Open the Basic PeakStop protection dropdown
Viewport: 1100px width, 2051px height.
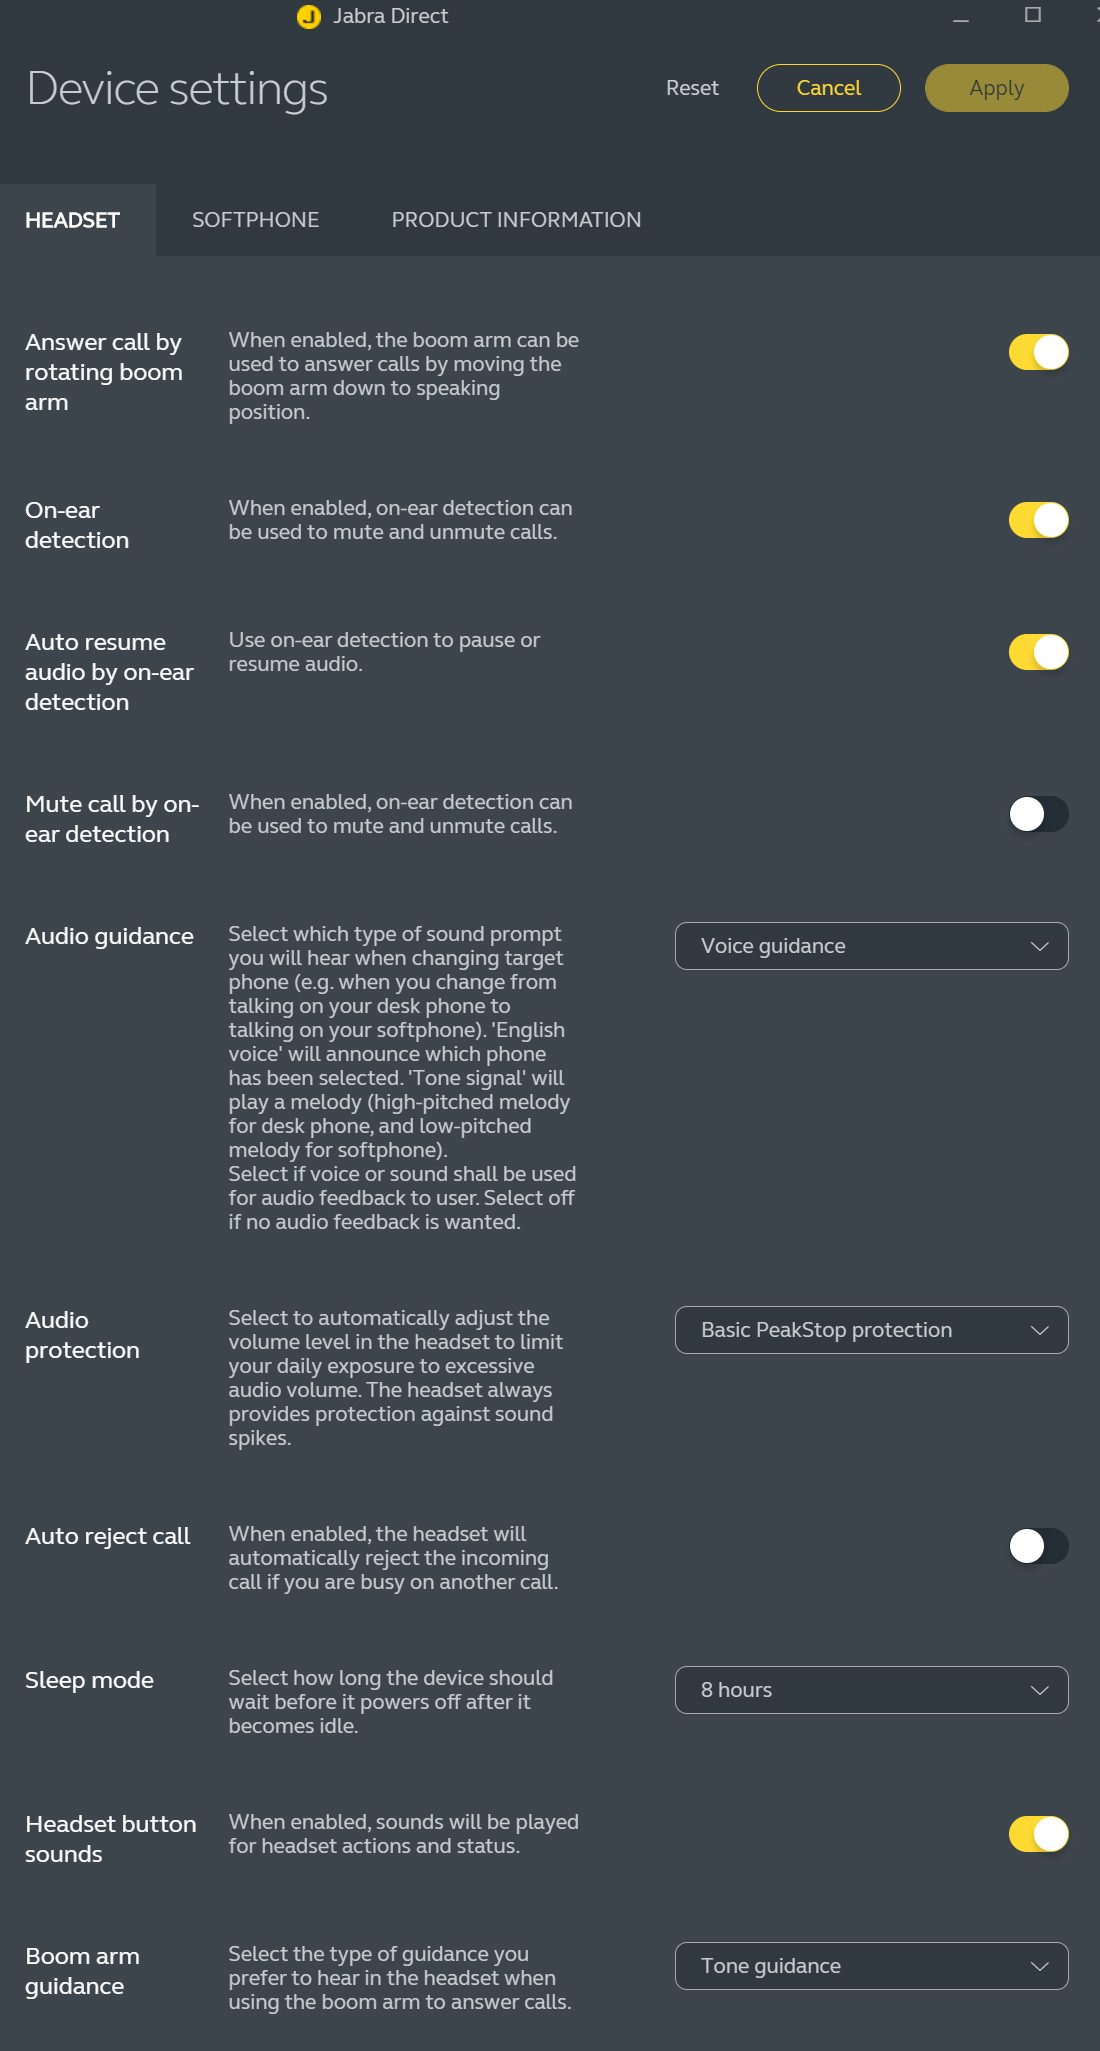tap(871, 1330)
